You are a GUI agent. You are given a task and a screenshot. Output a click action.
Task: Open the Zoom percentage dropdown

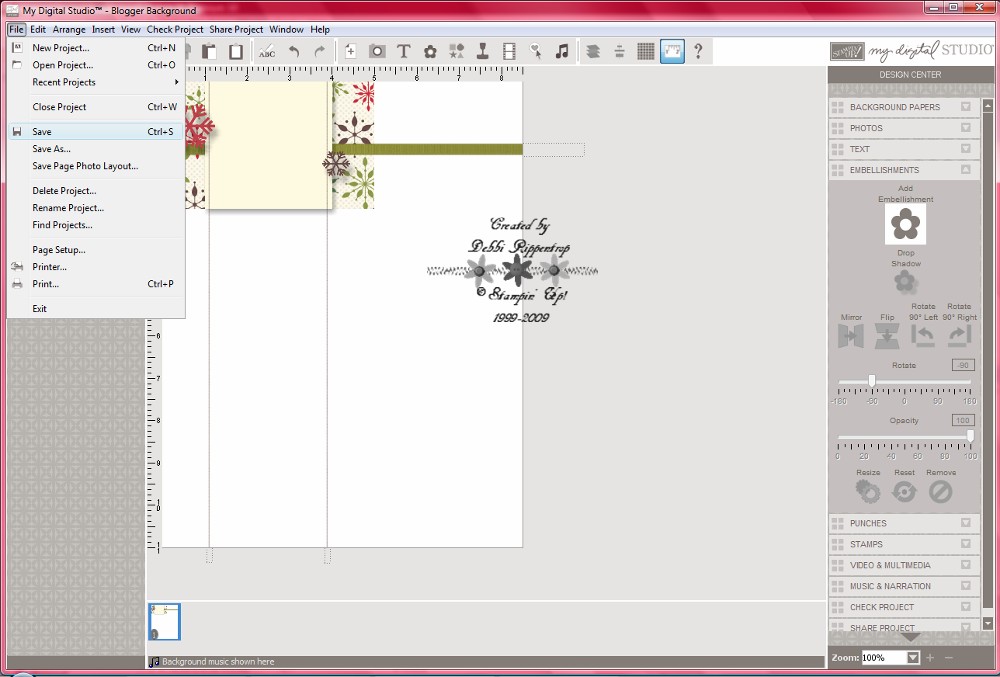pos(913,658)
